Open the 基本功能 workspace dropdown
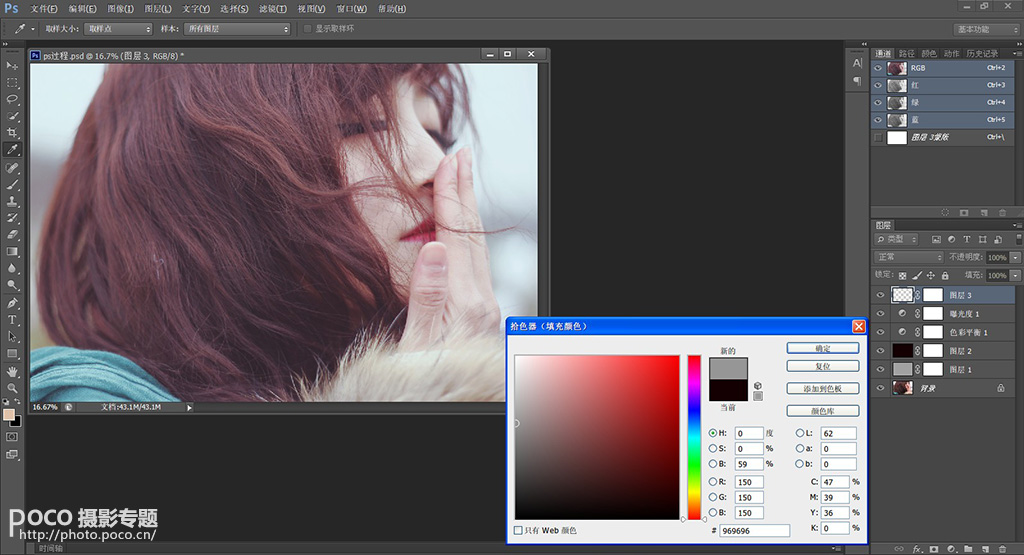 pos(985,29)
